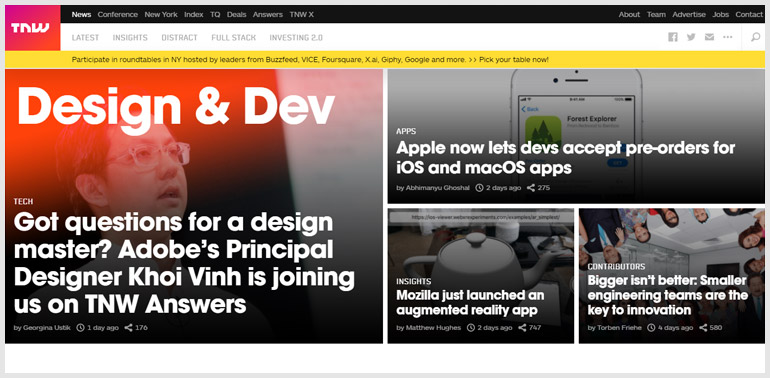Select TNW X menu item
Image resolution: width=770 pixels, height=378 pixels.
[302, 14]
